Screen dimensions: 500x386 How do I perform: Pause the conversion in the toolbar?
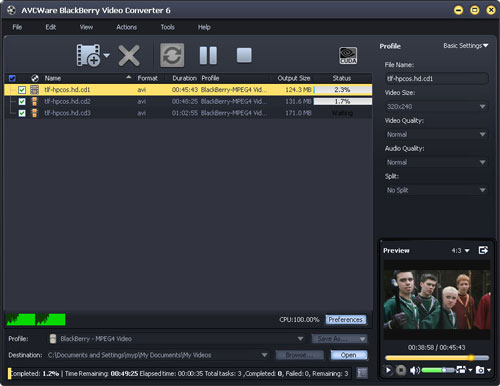tap(208, 55)
